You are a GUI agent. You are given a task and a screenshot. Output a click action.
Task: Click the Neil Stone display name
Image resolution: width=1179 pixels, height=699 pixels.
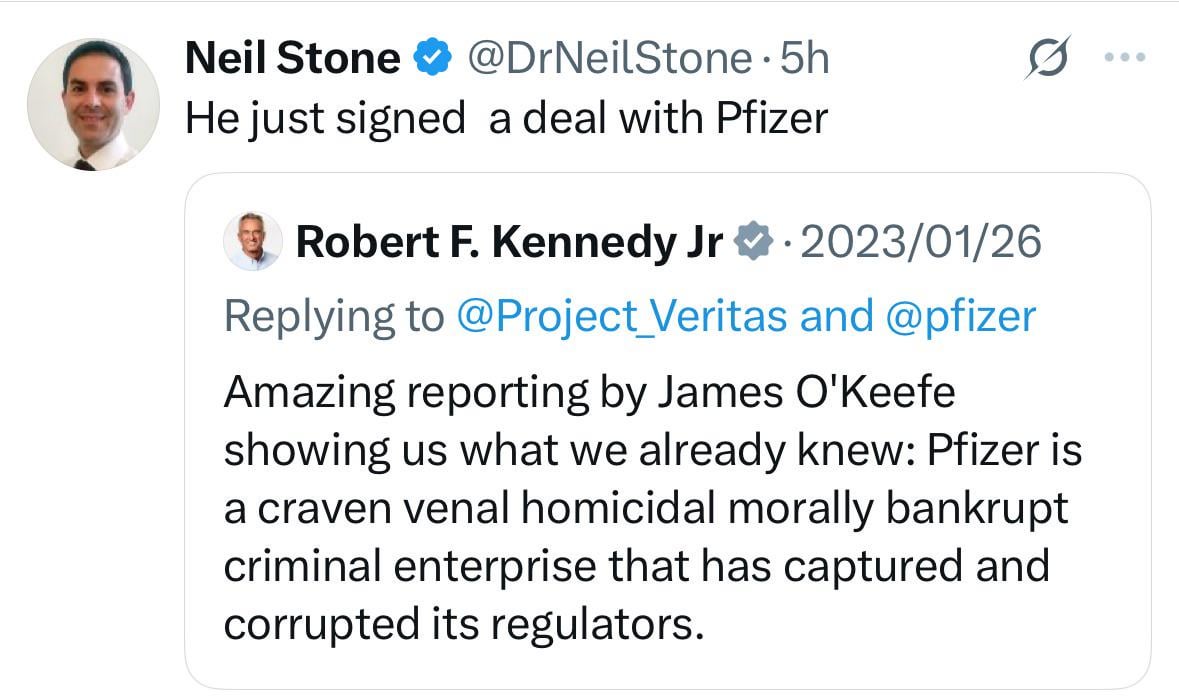pos(292,60)
